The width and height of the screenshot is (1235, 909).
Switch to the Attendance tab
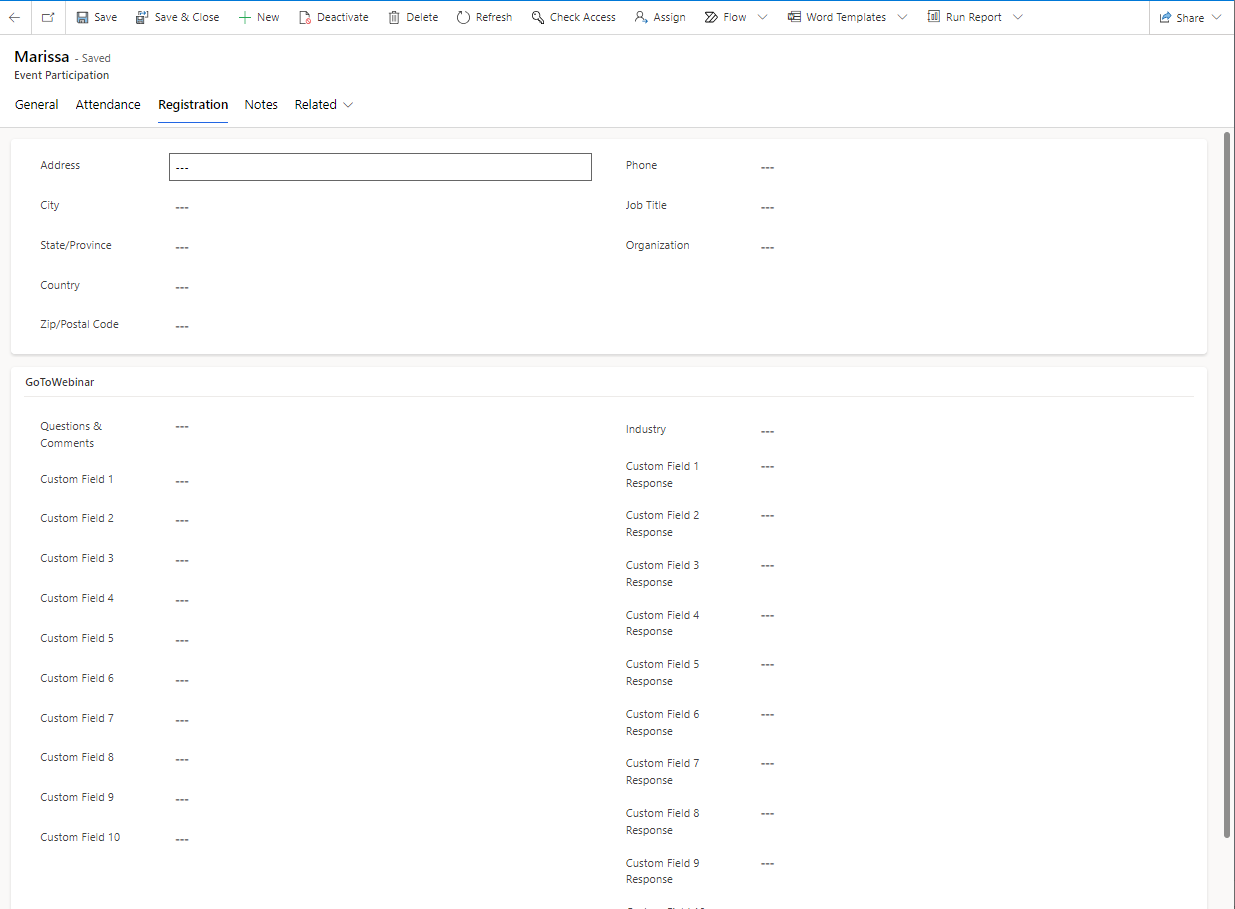(108, 104)
